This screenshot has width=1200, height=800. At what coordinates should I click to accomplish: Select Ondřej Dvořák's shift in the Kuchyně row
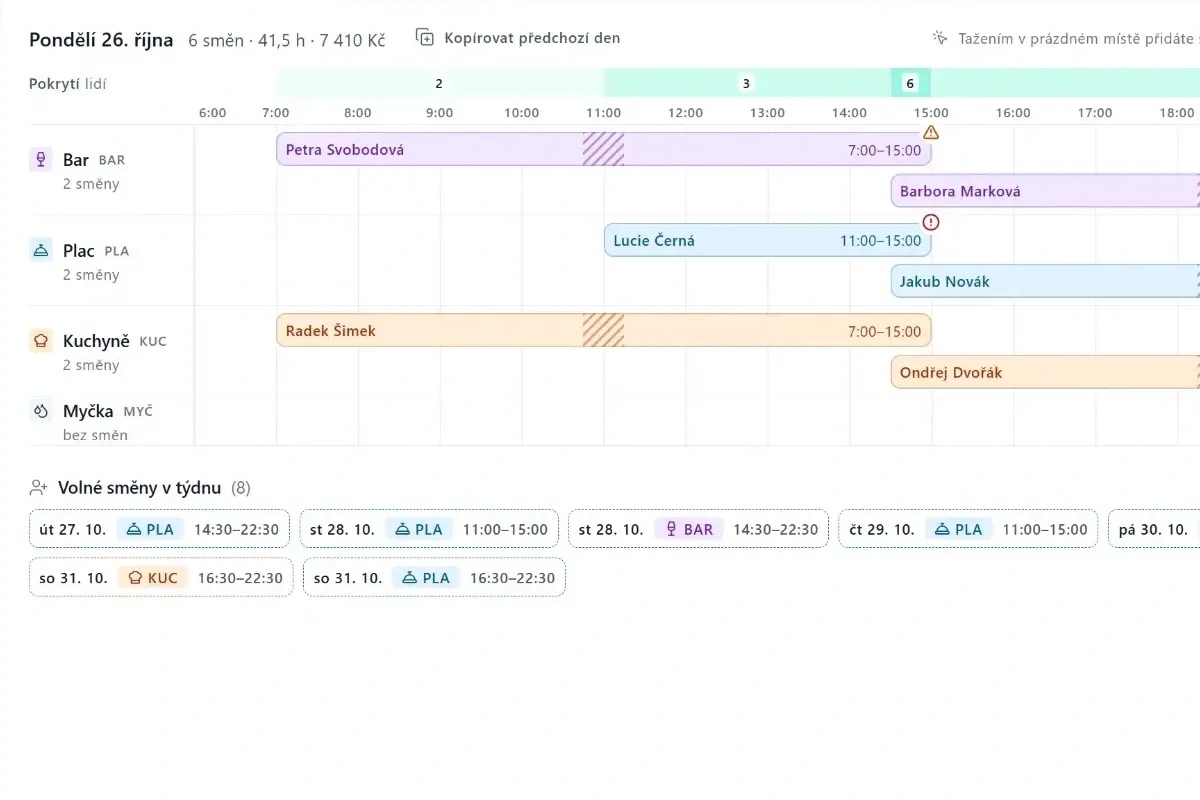click(1045, 372)
